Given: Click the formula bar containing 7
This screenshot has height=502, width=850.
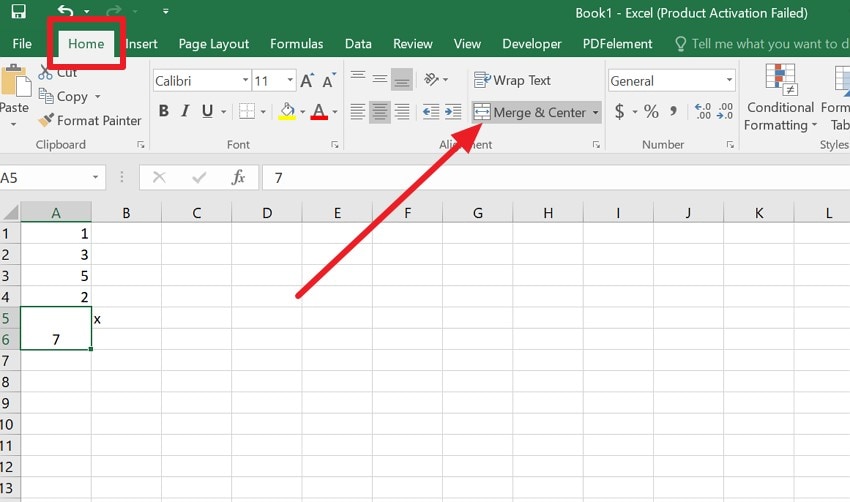Looking at the screenshot, I should point(556,178).
